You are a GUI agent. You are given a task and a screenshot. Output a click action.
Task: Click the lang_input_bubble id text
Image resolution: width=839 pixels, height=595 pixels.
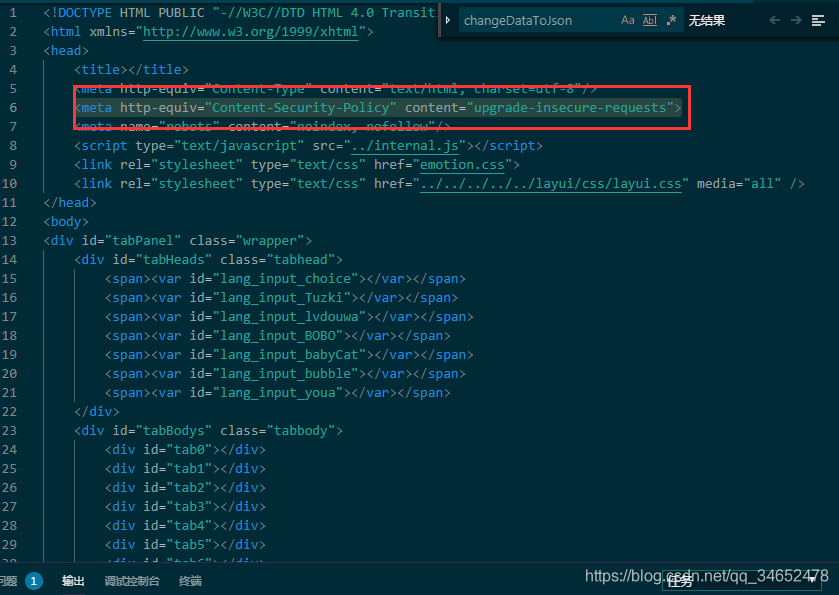tap(286, 373)
